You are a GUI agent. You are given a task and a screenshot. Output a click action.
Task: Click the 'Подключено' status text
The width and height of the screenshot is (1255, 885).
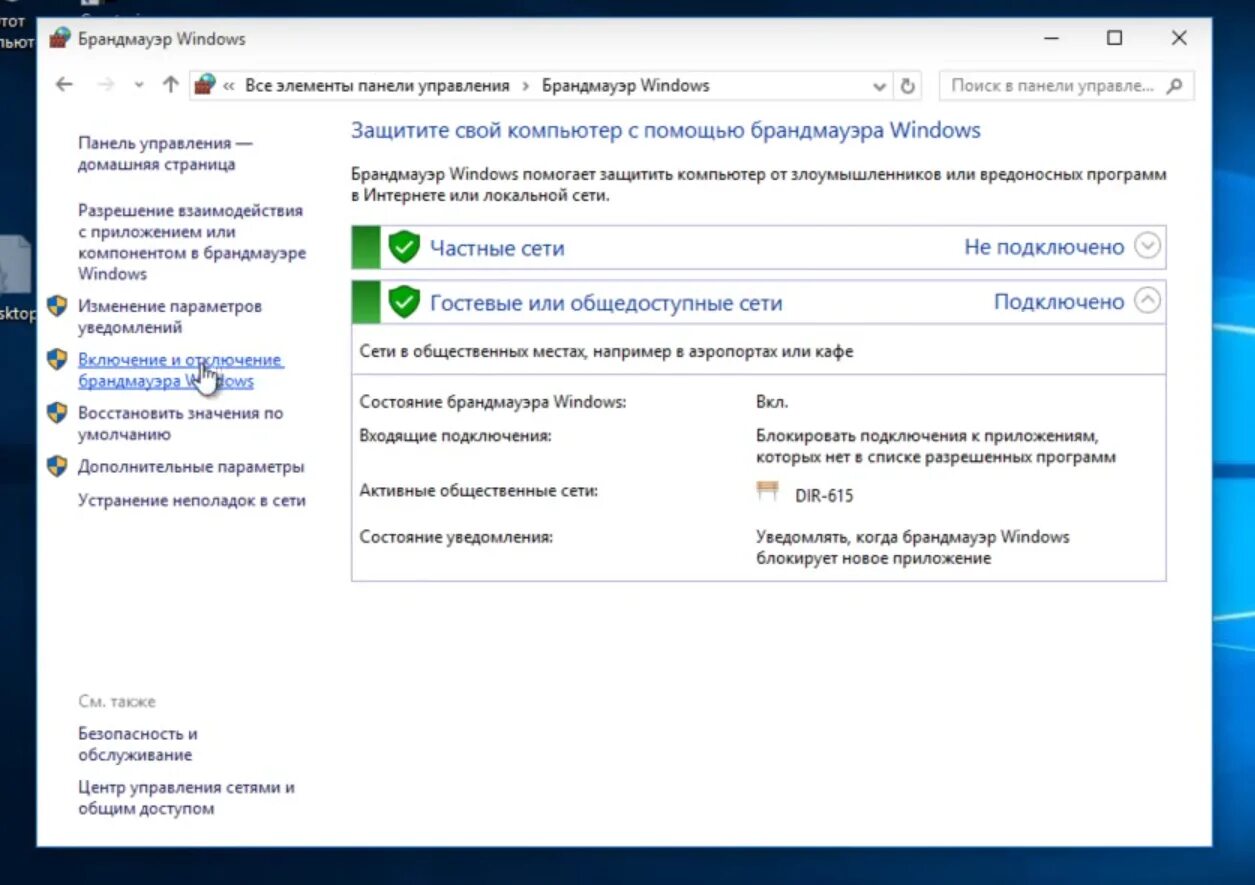pos(1059,302)
